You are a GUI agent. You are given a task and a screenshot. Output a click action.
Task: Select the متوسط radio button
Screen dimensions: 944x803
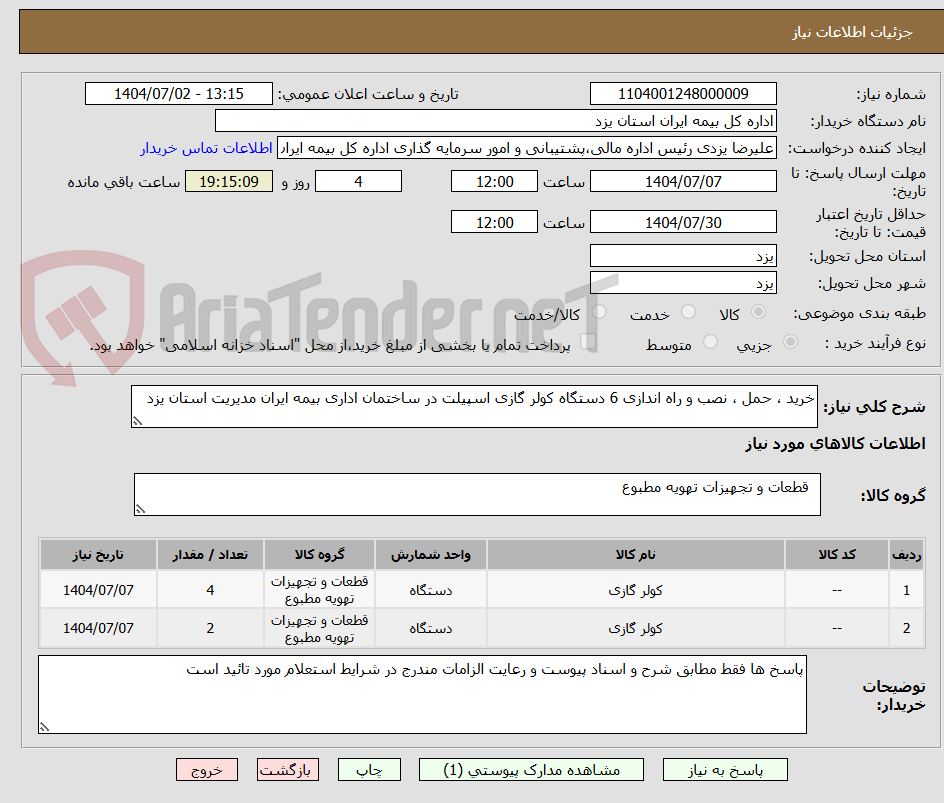pos(711,341)
